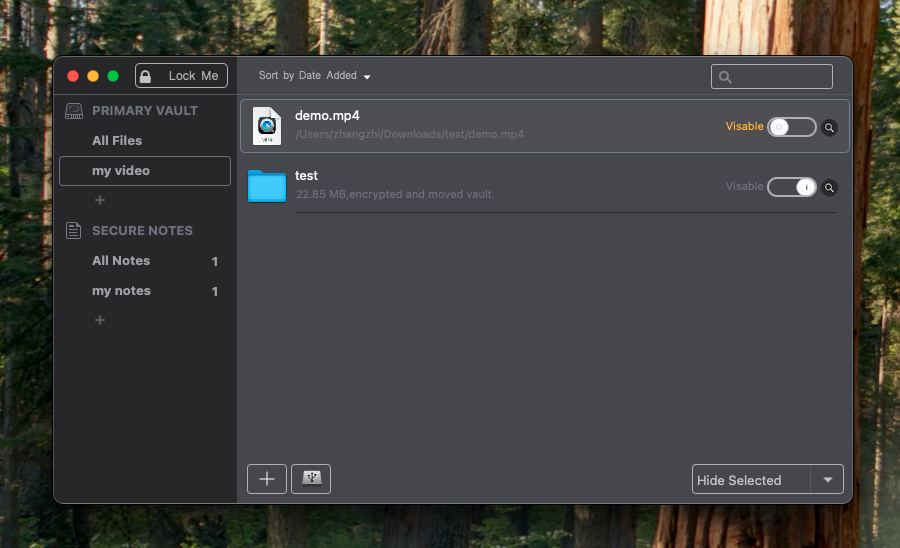
Task: Click the gray Visable label for test
Action: pyautogui.click(x=744, y=186)
